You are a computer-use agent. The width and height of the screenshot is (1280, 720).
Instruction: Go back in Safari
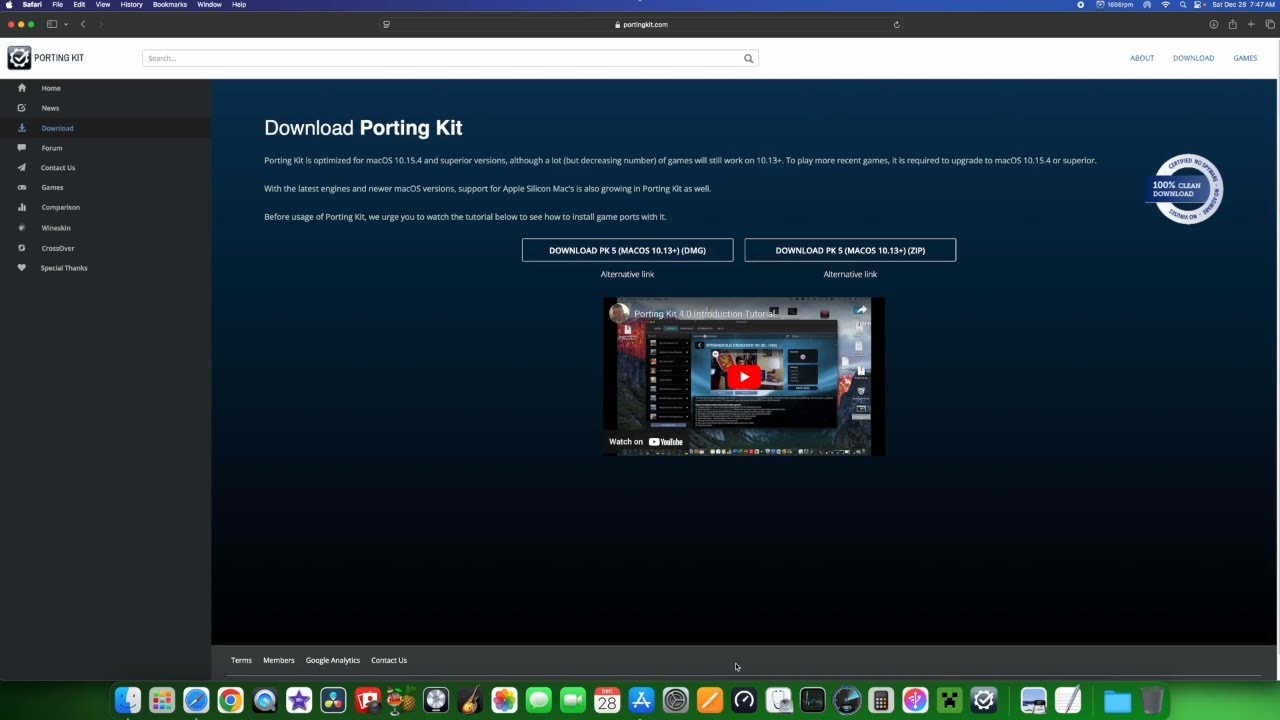(83, 24)
